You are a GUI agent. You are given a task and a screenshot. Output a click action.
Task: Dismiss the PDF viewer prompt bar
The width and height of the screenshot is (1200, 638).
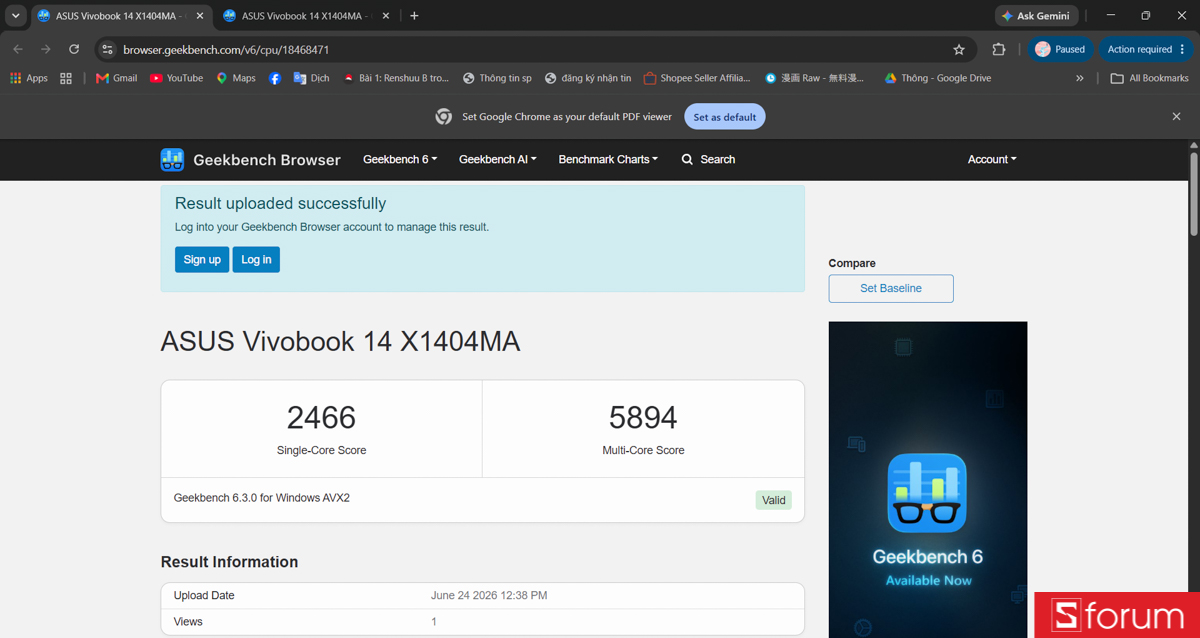[1176, 117]
